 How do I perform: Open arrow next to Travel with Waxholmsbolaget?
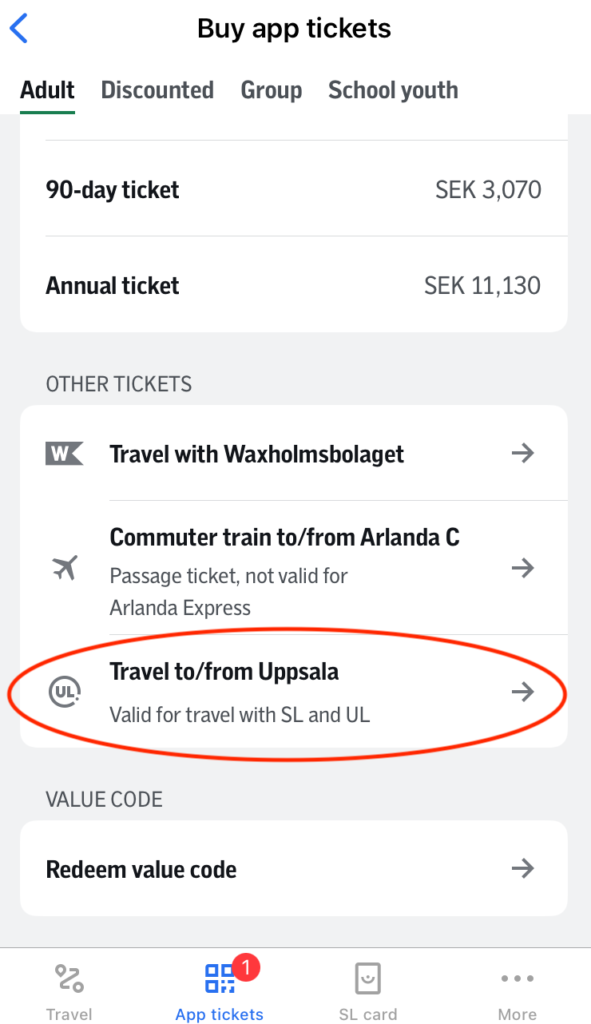(x=523, y=453)
